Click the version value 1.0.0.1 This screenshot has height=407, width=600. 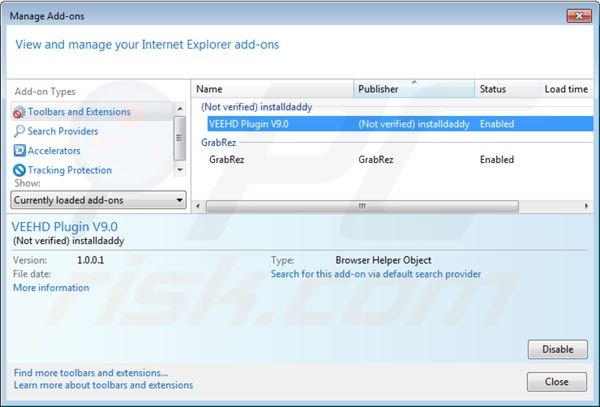click(x=90, y=260)
